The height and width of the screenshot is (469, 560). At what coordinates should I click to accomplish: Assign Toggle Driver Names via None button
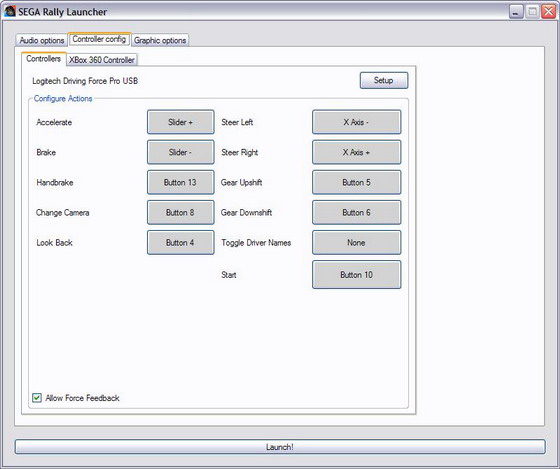click(356, 243)
